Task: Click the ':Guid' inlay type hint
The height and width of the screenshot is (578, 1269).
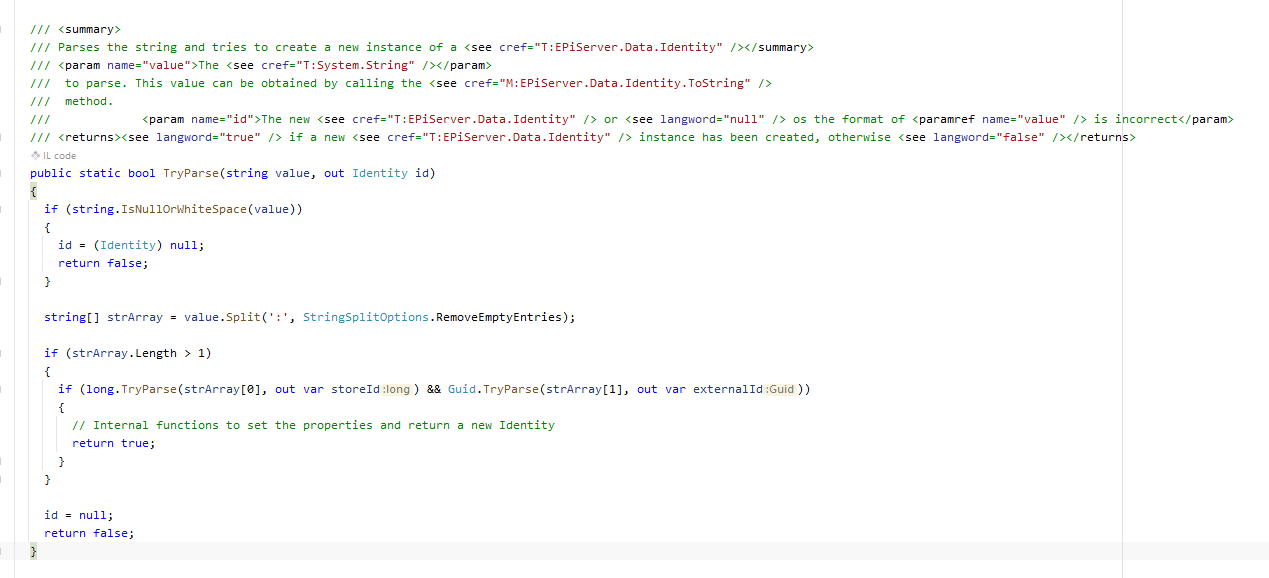Action: point(781,389)
